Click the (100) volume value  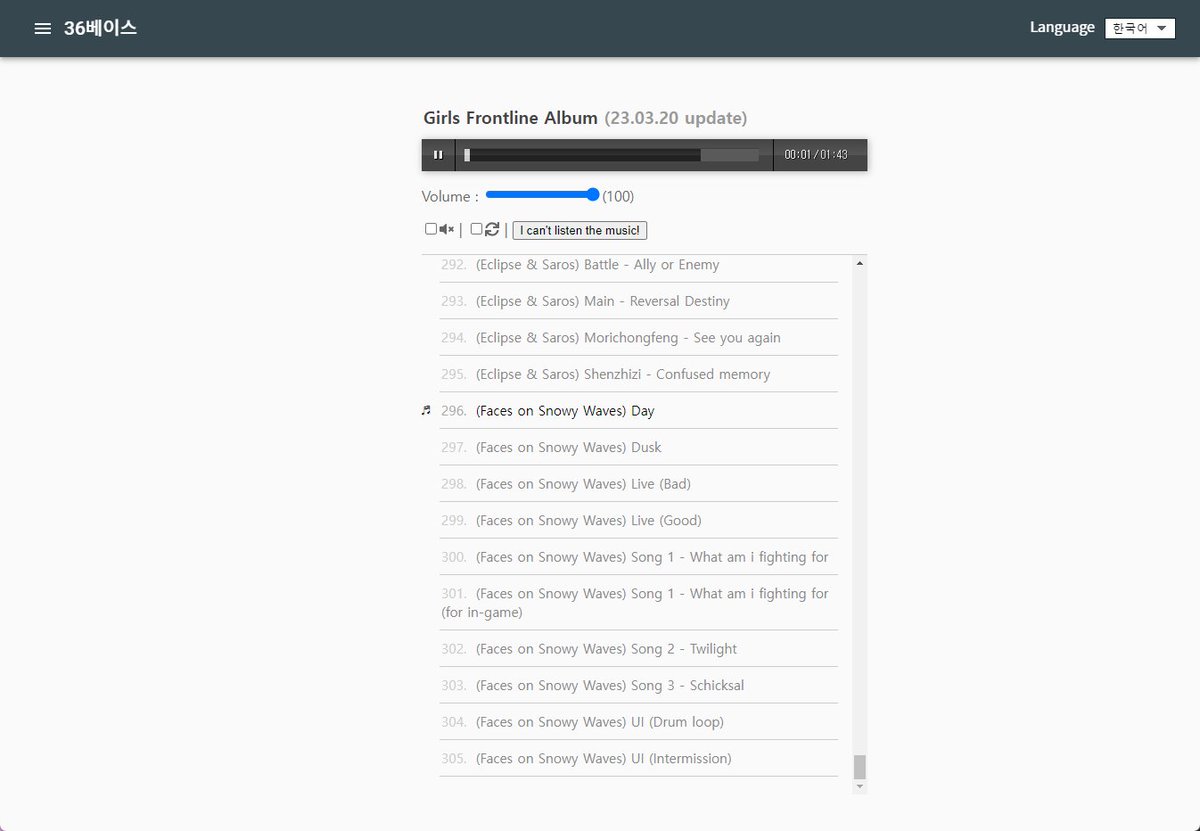[618, 196]
